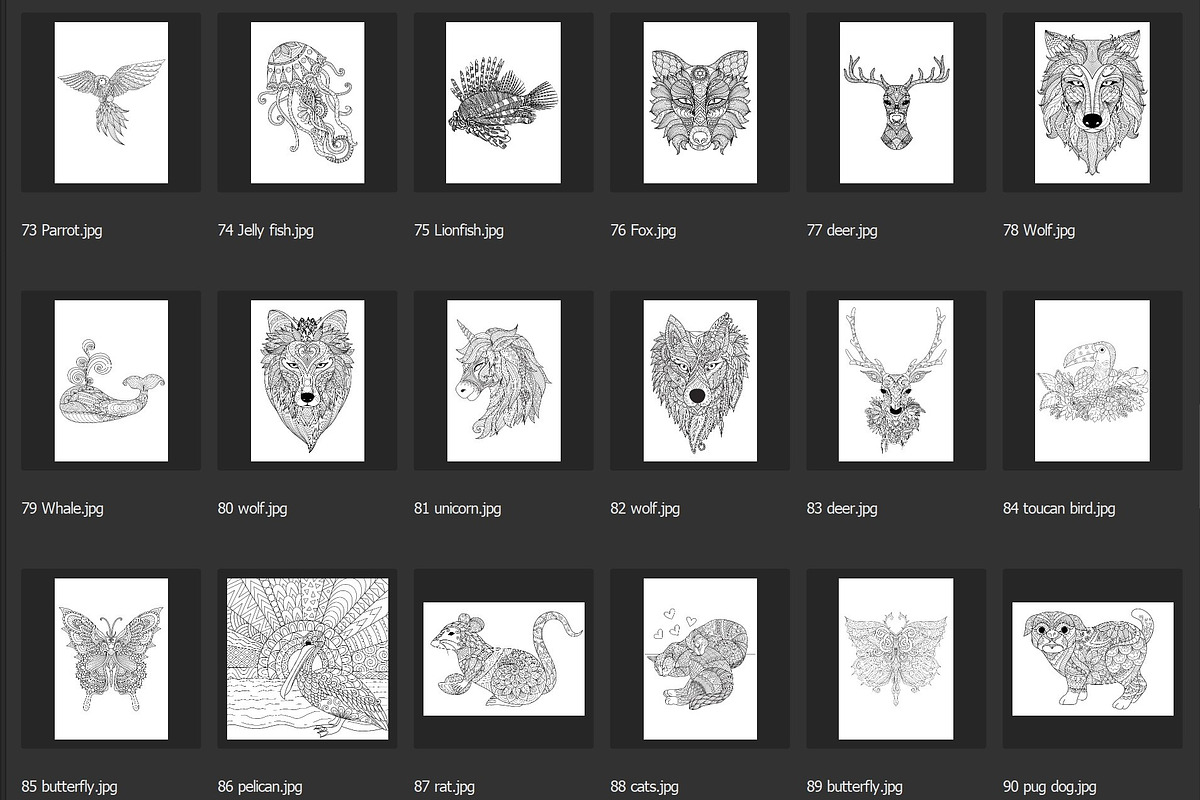Click the file name 73 Parrot.jpg
This screenshot has width=1200, height=800.
[62, 231]
